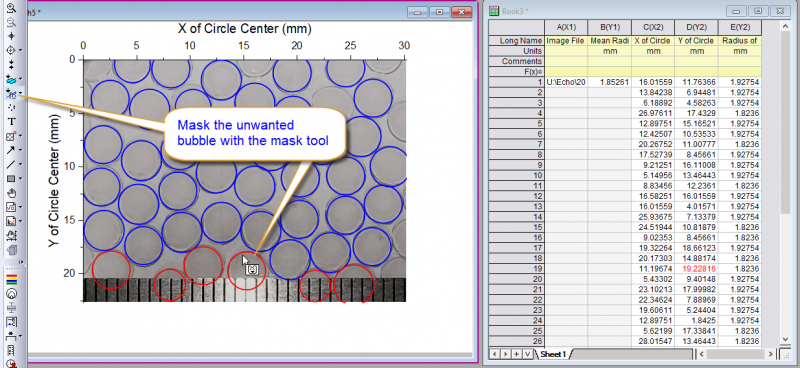Select the Mask Points on Active Plot tool

click(x=11, y=93)
